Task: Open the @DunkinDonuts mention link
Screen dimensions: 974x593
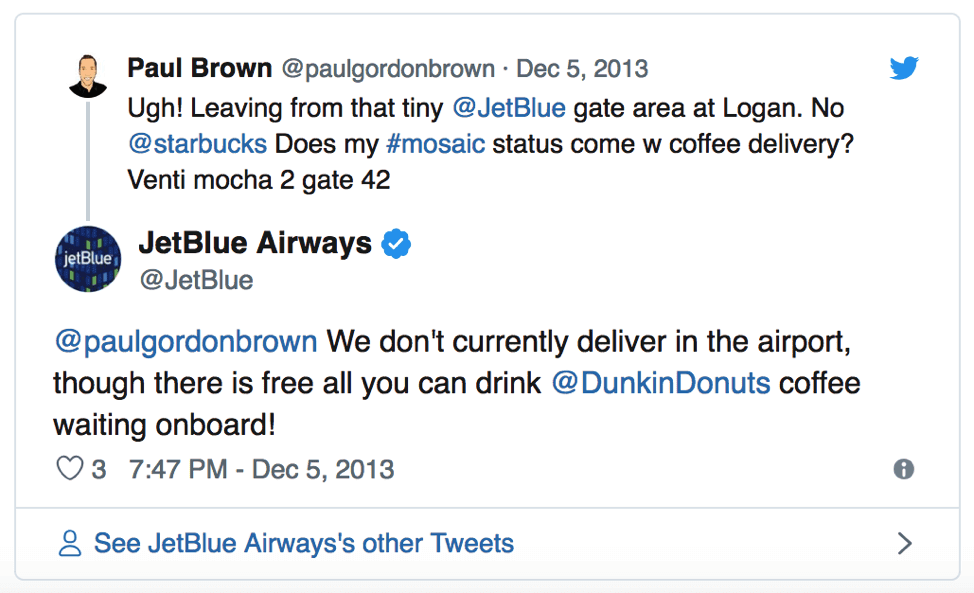Action: [661, 383]
